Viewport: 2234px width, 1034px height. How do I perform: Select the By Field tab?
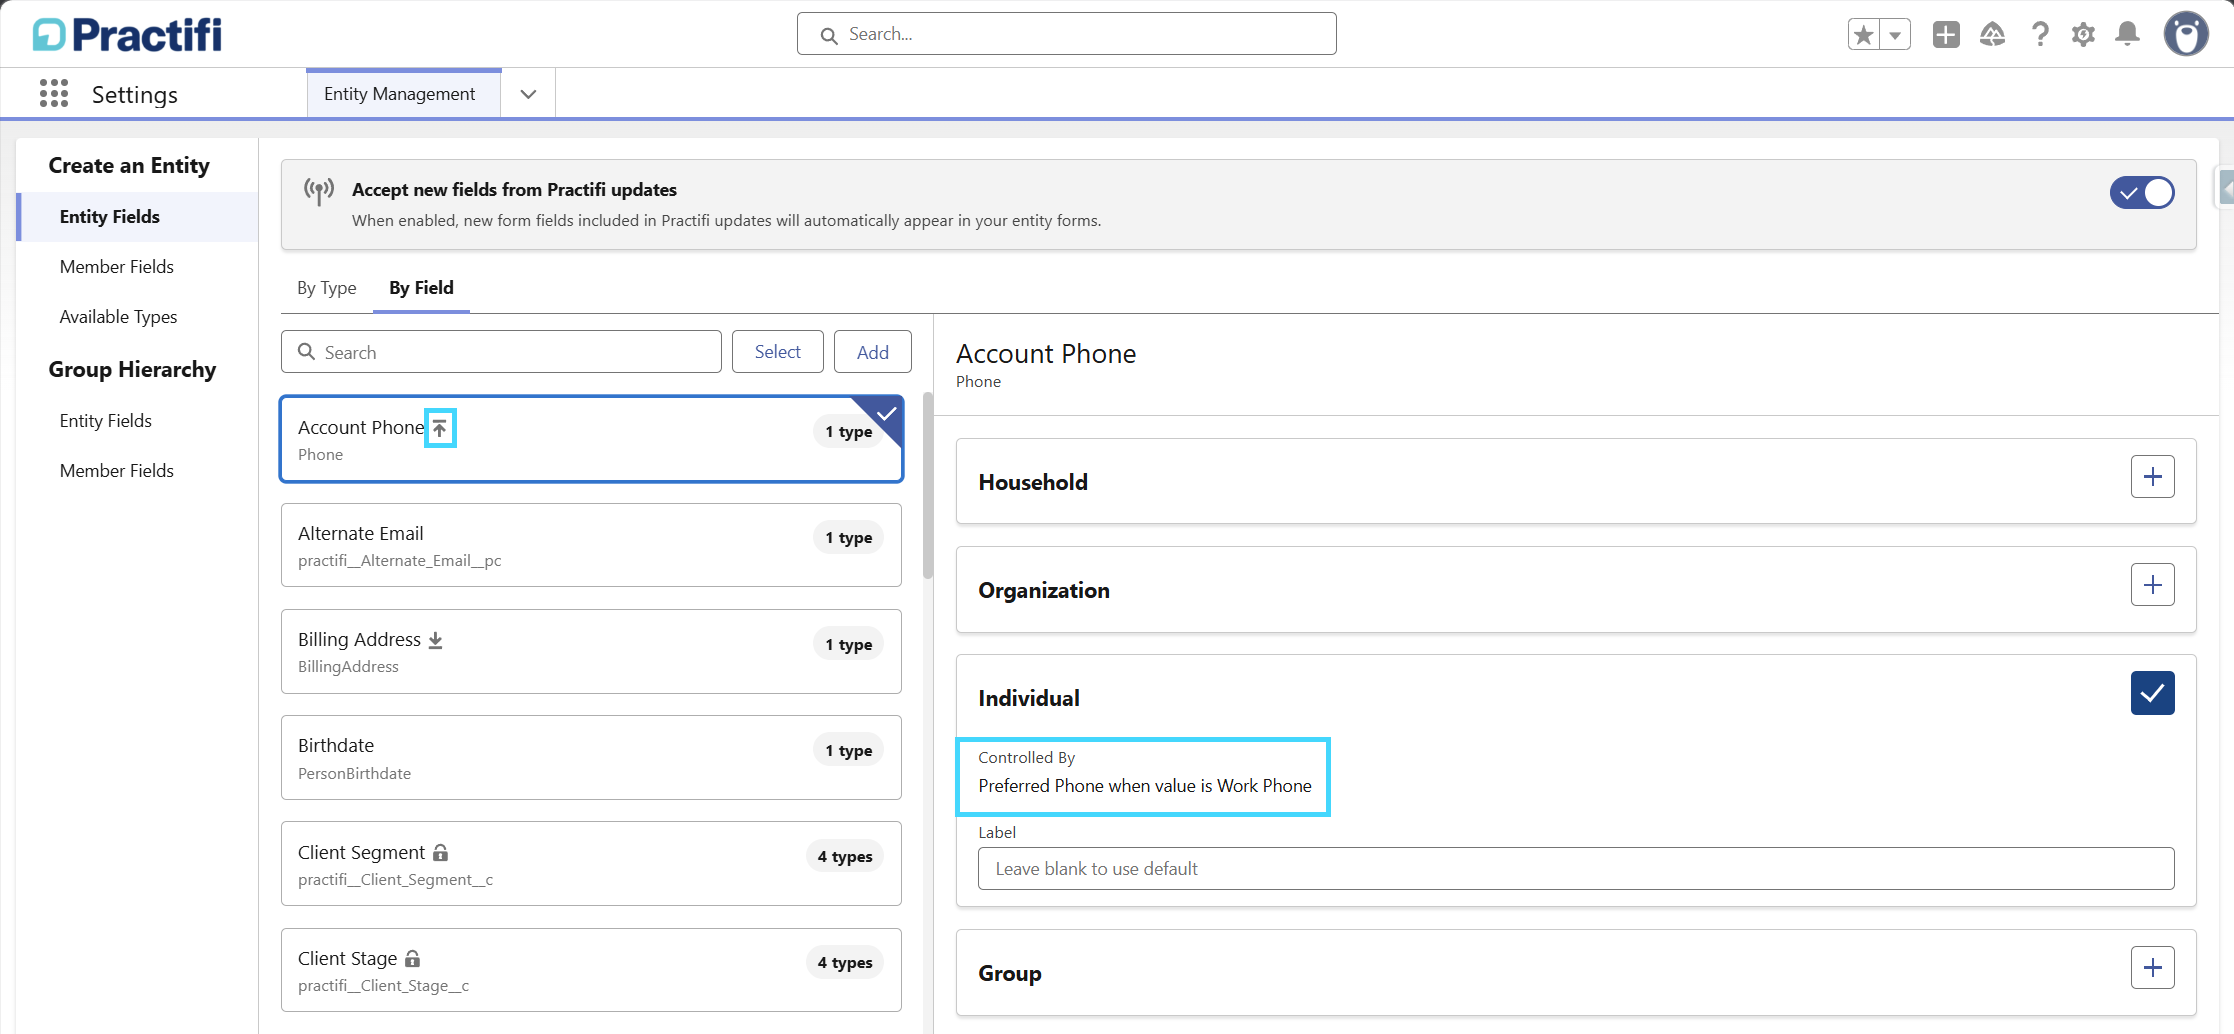pyautogui.click(x=421, y=288)
